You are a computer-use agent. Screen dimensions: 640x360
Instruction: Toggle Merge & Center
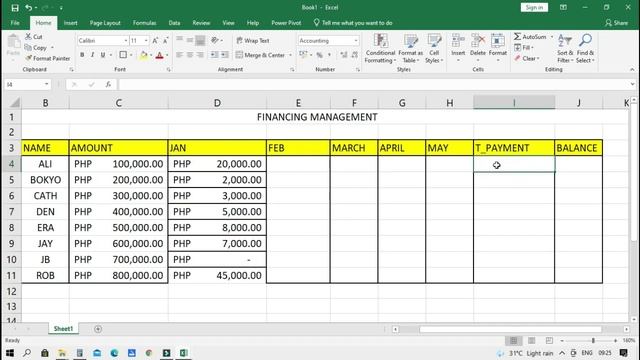(x=260, y=55)
